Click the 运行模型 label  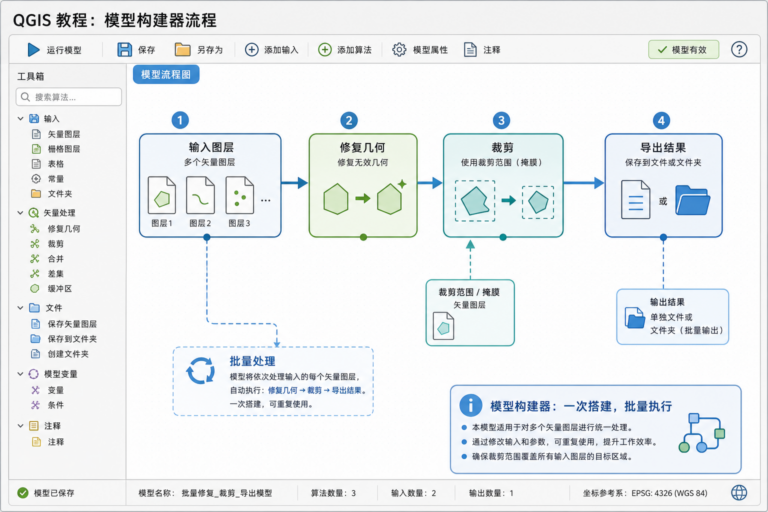[x=64, y=50]
